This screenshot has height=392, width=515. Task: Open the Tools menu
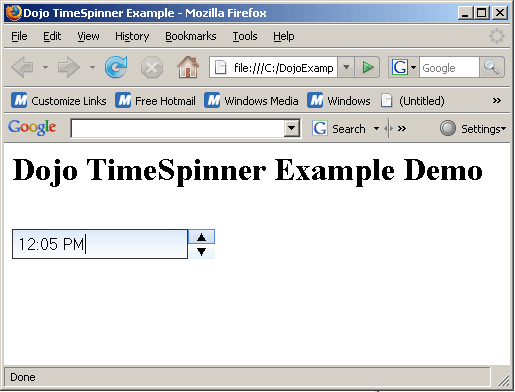pyautogui.click(x=245, y=36)
